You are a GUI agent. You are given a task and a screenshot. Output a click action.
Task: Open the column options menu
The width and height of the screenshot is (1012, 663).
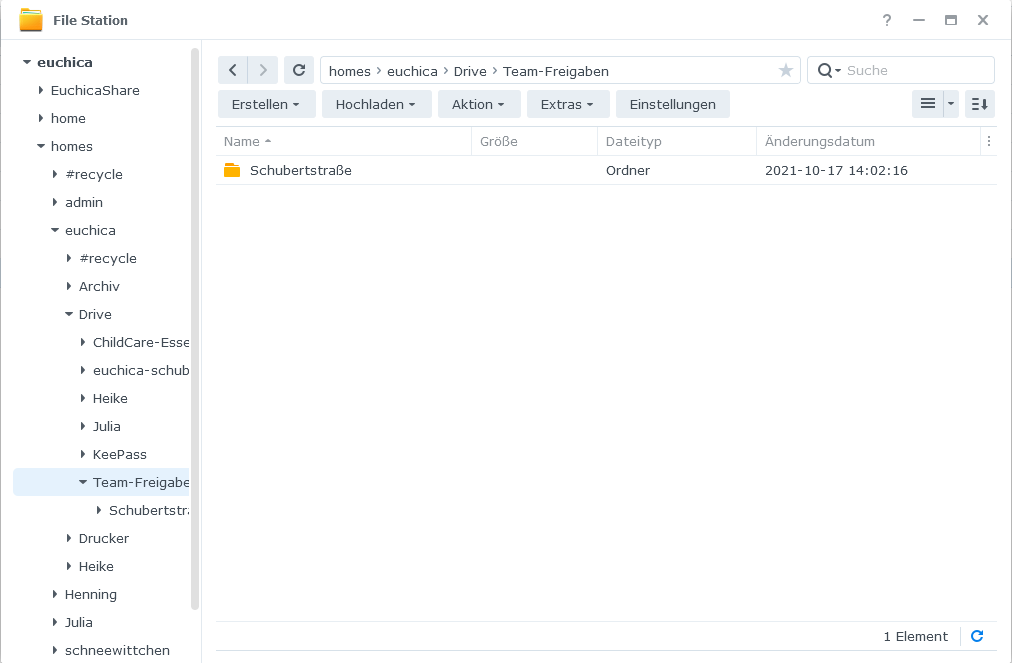[988, 142]
